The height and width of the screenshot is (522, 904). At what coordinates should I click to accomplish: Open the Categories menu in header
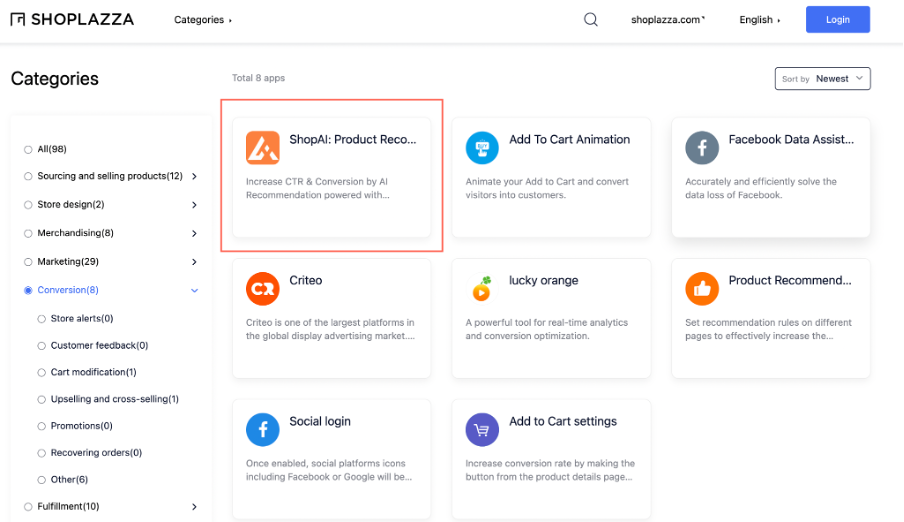pos(202,20)
